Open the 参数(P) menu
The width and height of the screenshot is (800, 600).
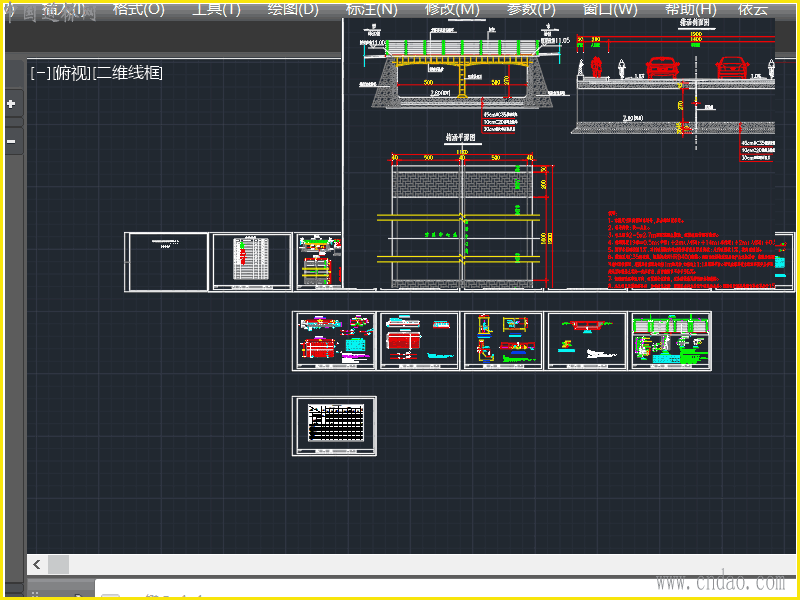tap(532, 9)
